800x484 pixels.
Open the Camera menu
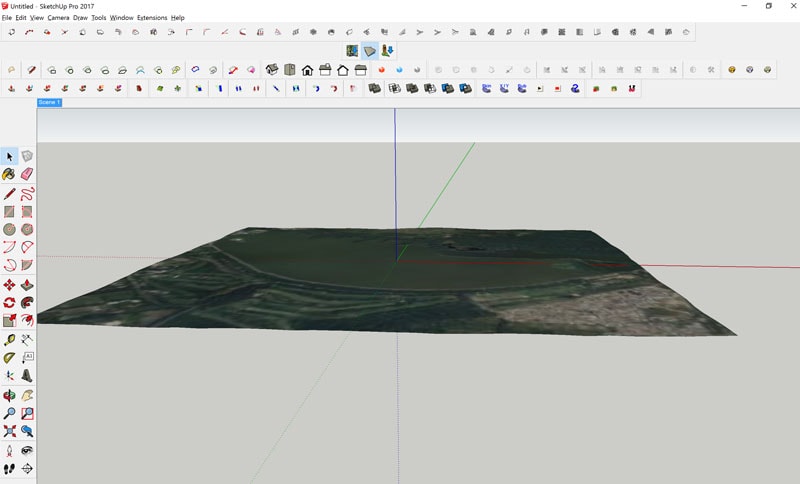[58, 17]
